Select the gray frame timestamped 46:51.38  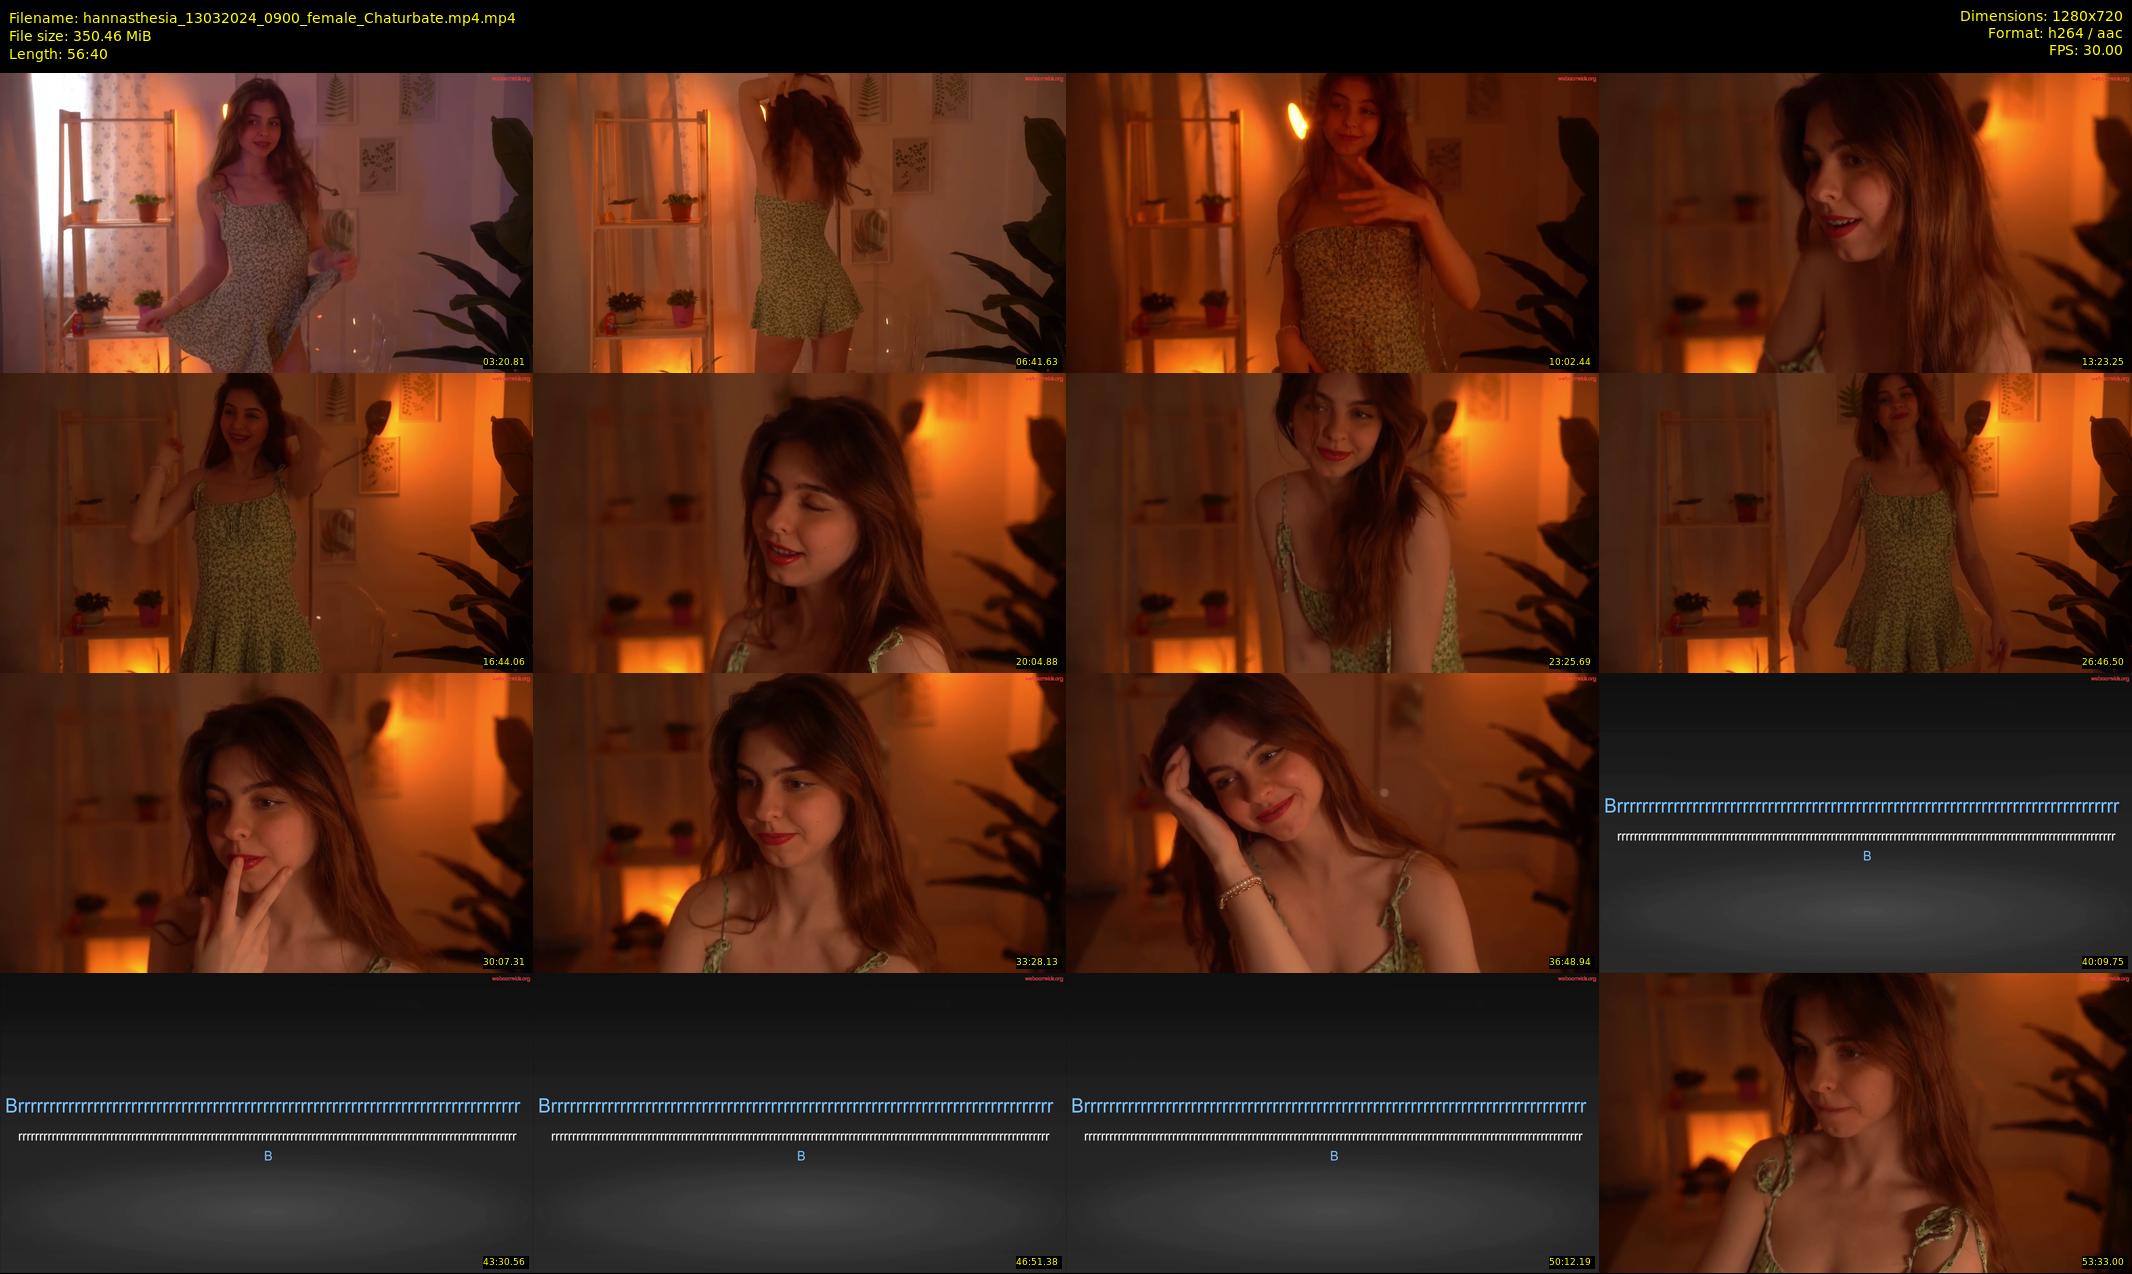coord(799,1122)
